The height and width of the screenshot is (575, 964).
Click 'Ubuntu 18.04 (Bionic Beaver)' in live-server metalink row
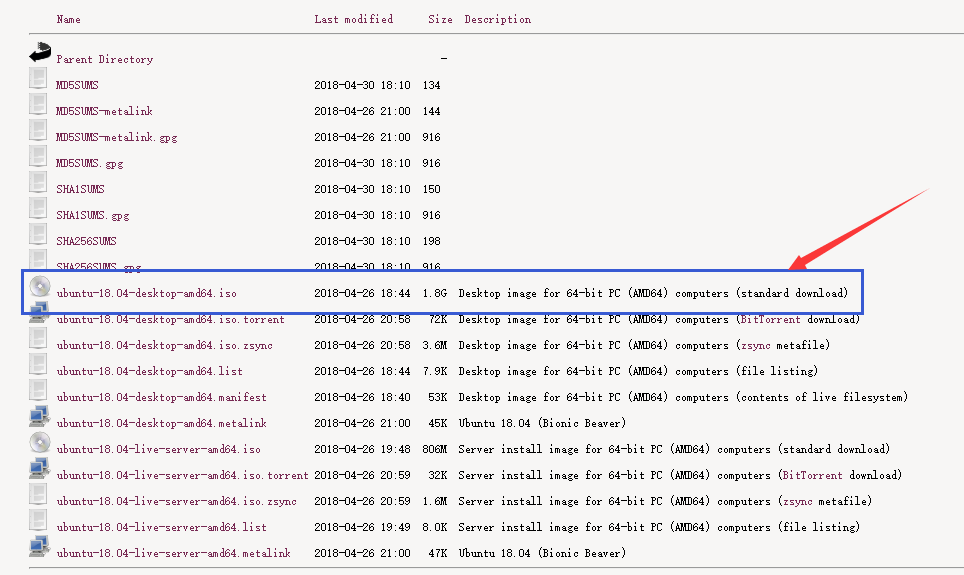coord(542,553)
